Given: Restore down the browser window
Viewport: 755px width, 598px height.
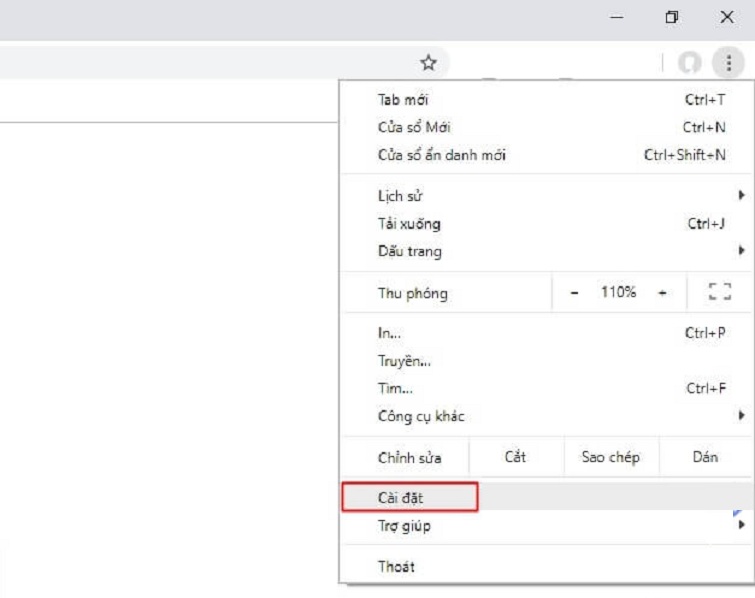Looking at the screenshot, I should (671, 17).
